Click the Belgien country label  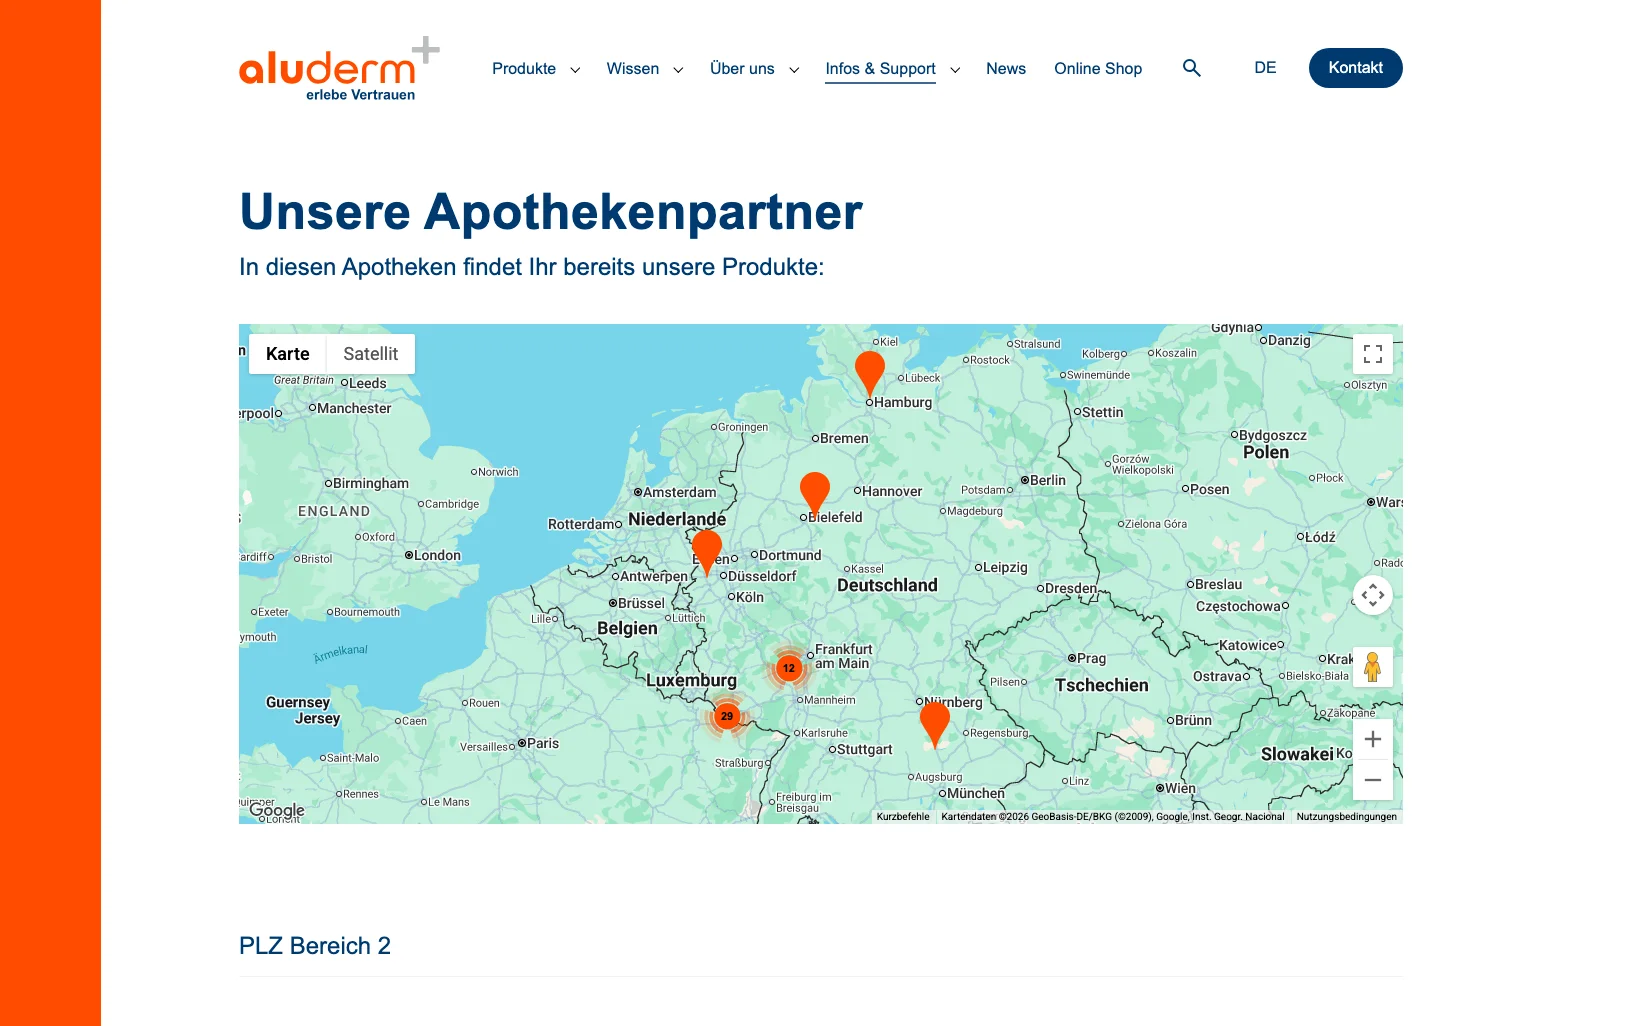coord(627,629)
